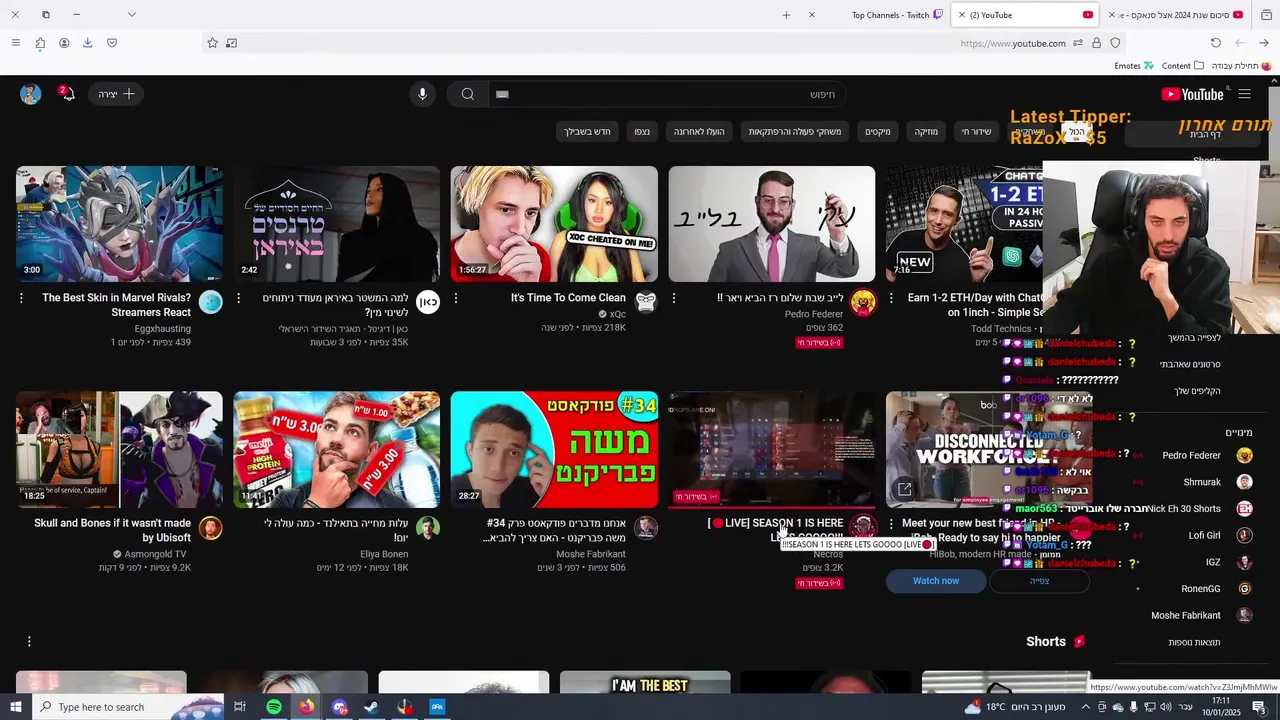Select the חדש בשבילך chip
1280x720 pixels.
[x=587, y=131]
